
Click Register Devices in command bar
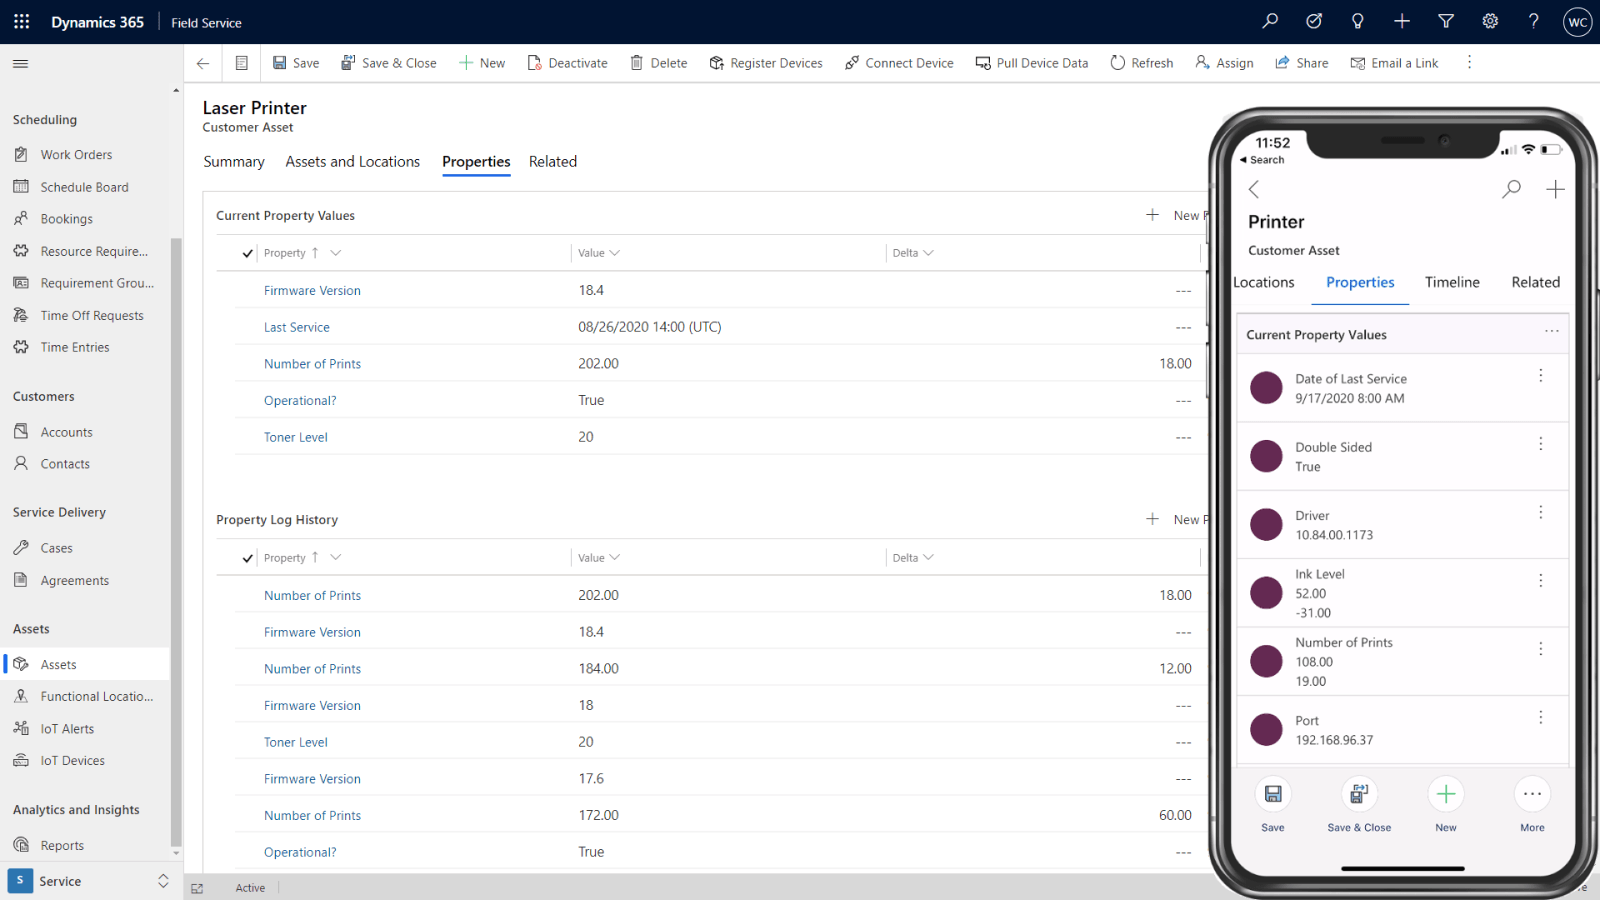[x=766, y=63]
